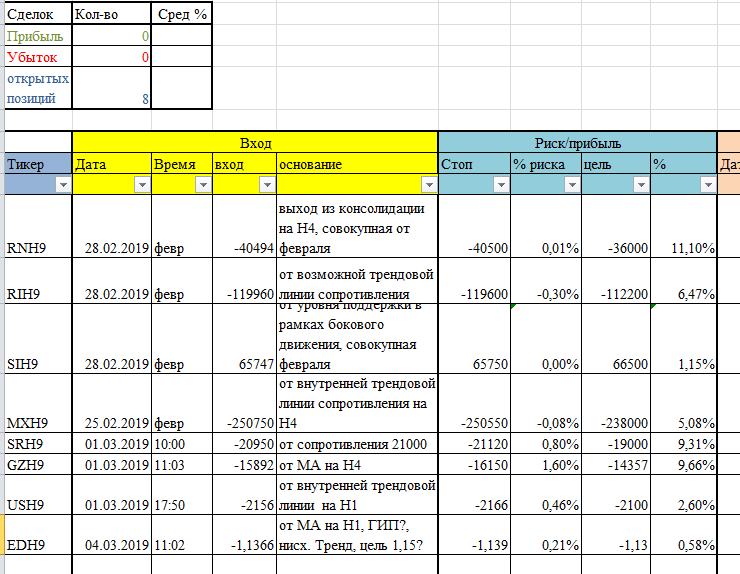Open the % риска filter dropdown
This screenshot has width=740, height=574.
coord(570,185)
